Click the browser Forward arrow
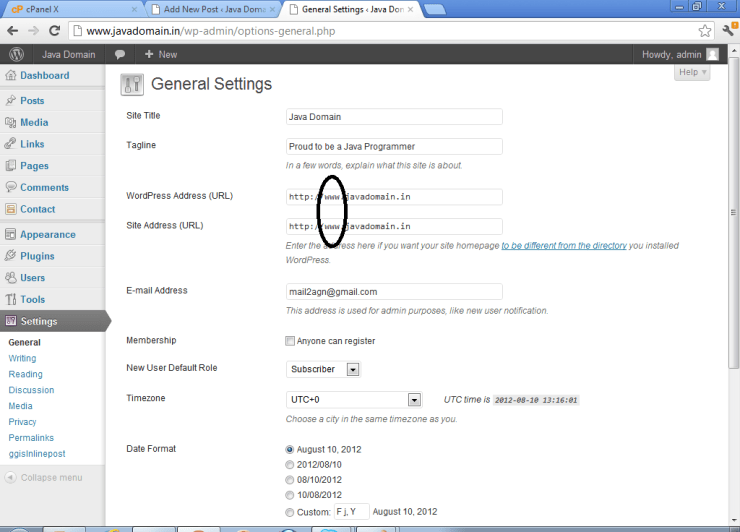Viewport: 740px width, 532px height. (x=34, y=31)
